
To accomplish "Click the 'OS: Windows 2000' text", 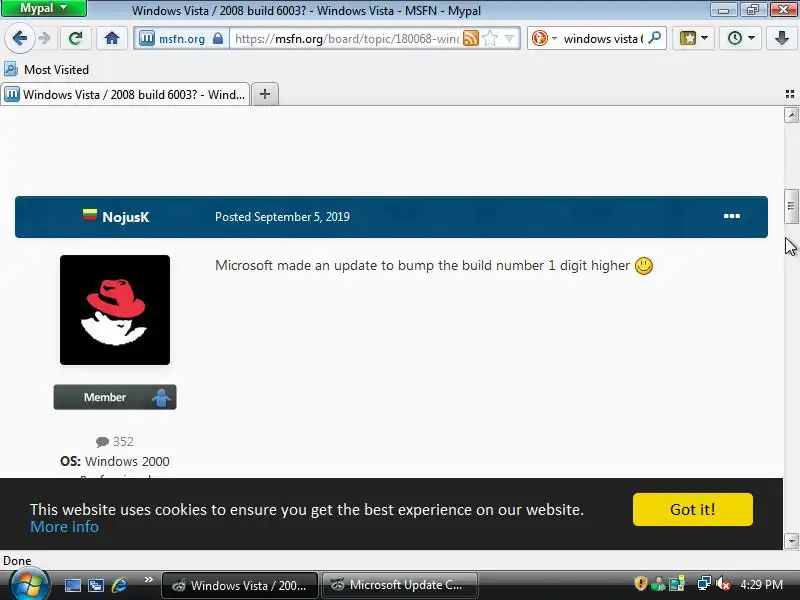I will click(x=115, y=461).
